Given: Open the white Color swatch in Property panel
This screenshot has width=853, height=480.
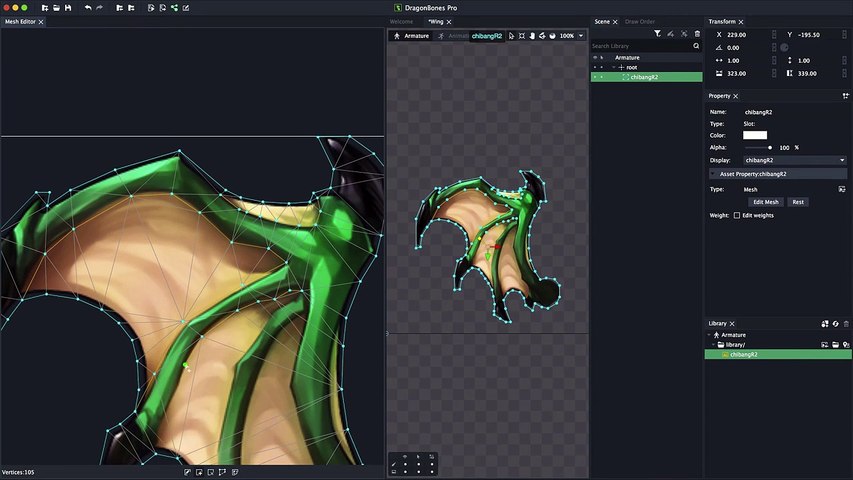Looking at the screenshot, I should click(755, 135).
